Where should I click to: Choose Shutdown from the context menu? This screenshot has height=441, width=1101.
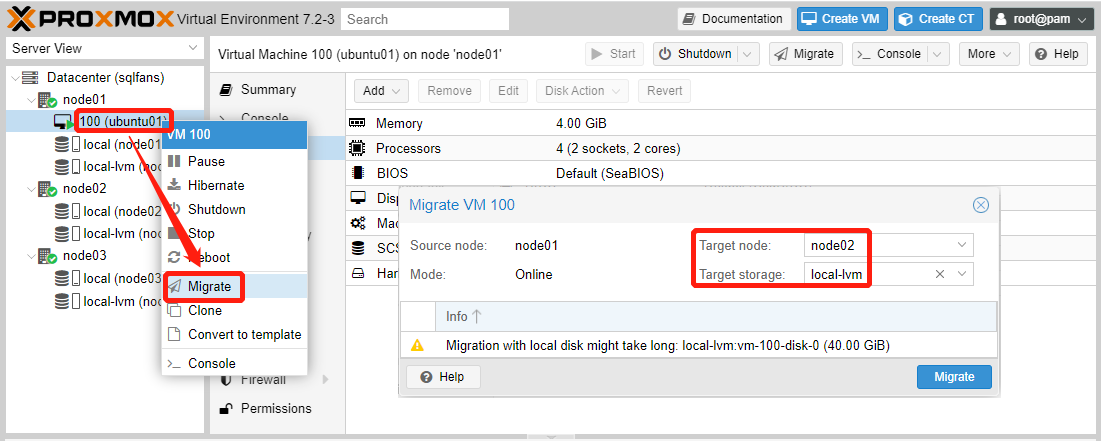[235, 209]
